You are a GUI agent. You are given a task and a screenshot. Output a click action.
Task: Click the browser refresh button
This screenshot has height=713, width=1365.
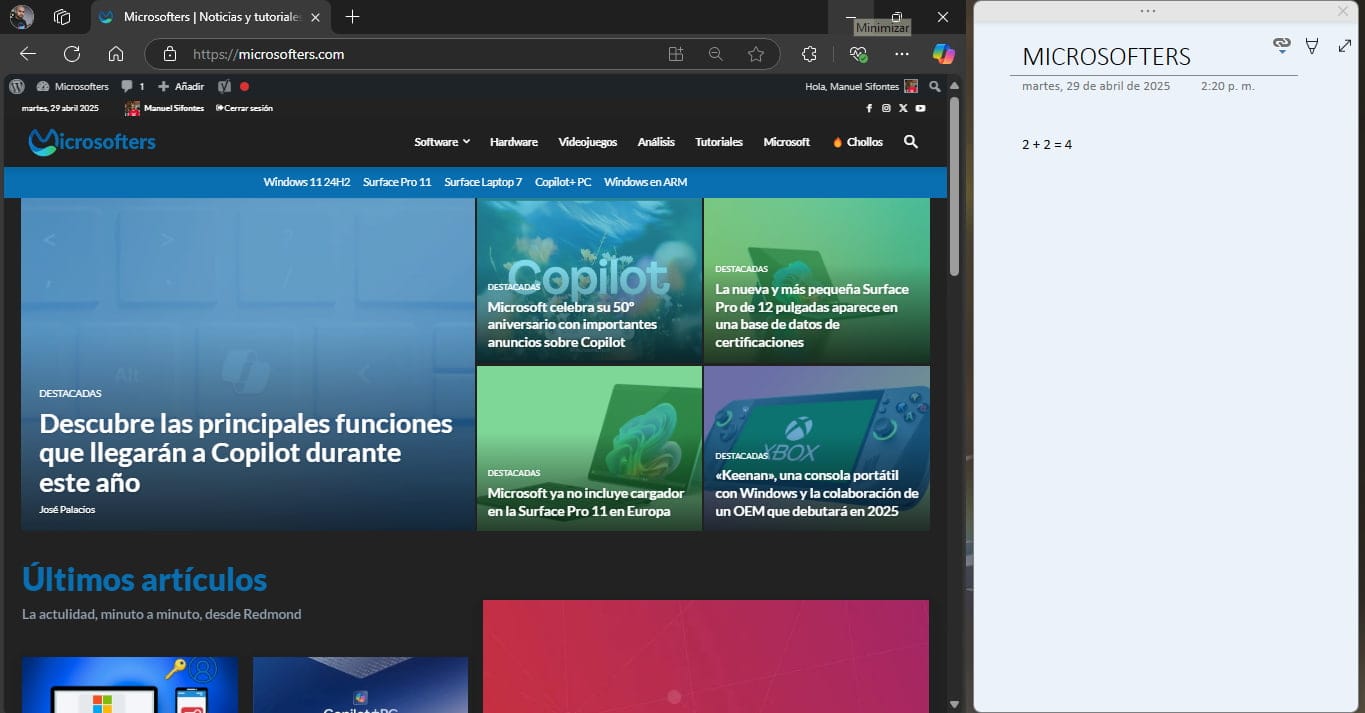click(x=72, y=54)
